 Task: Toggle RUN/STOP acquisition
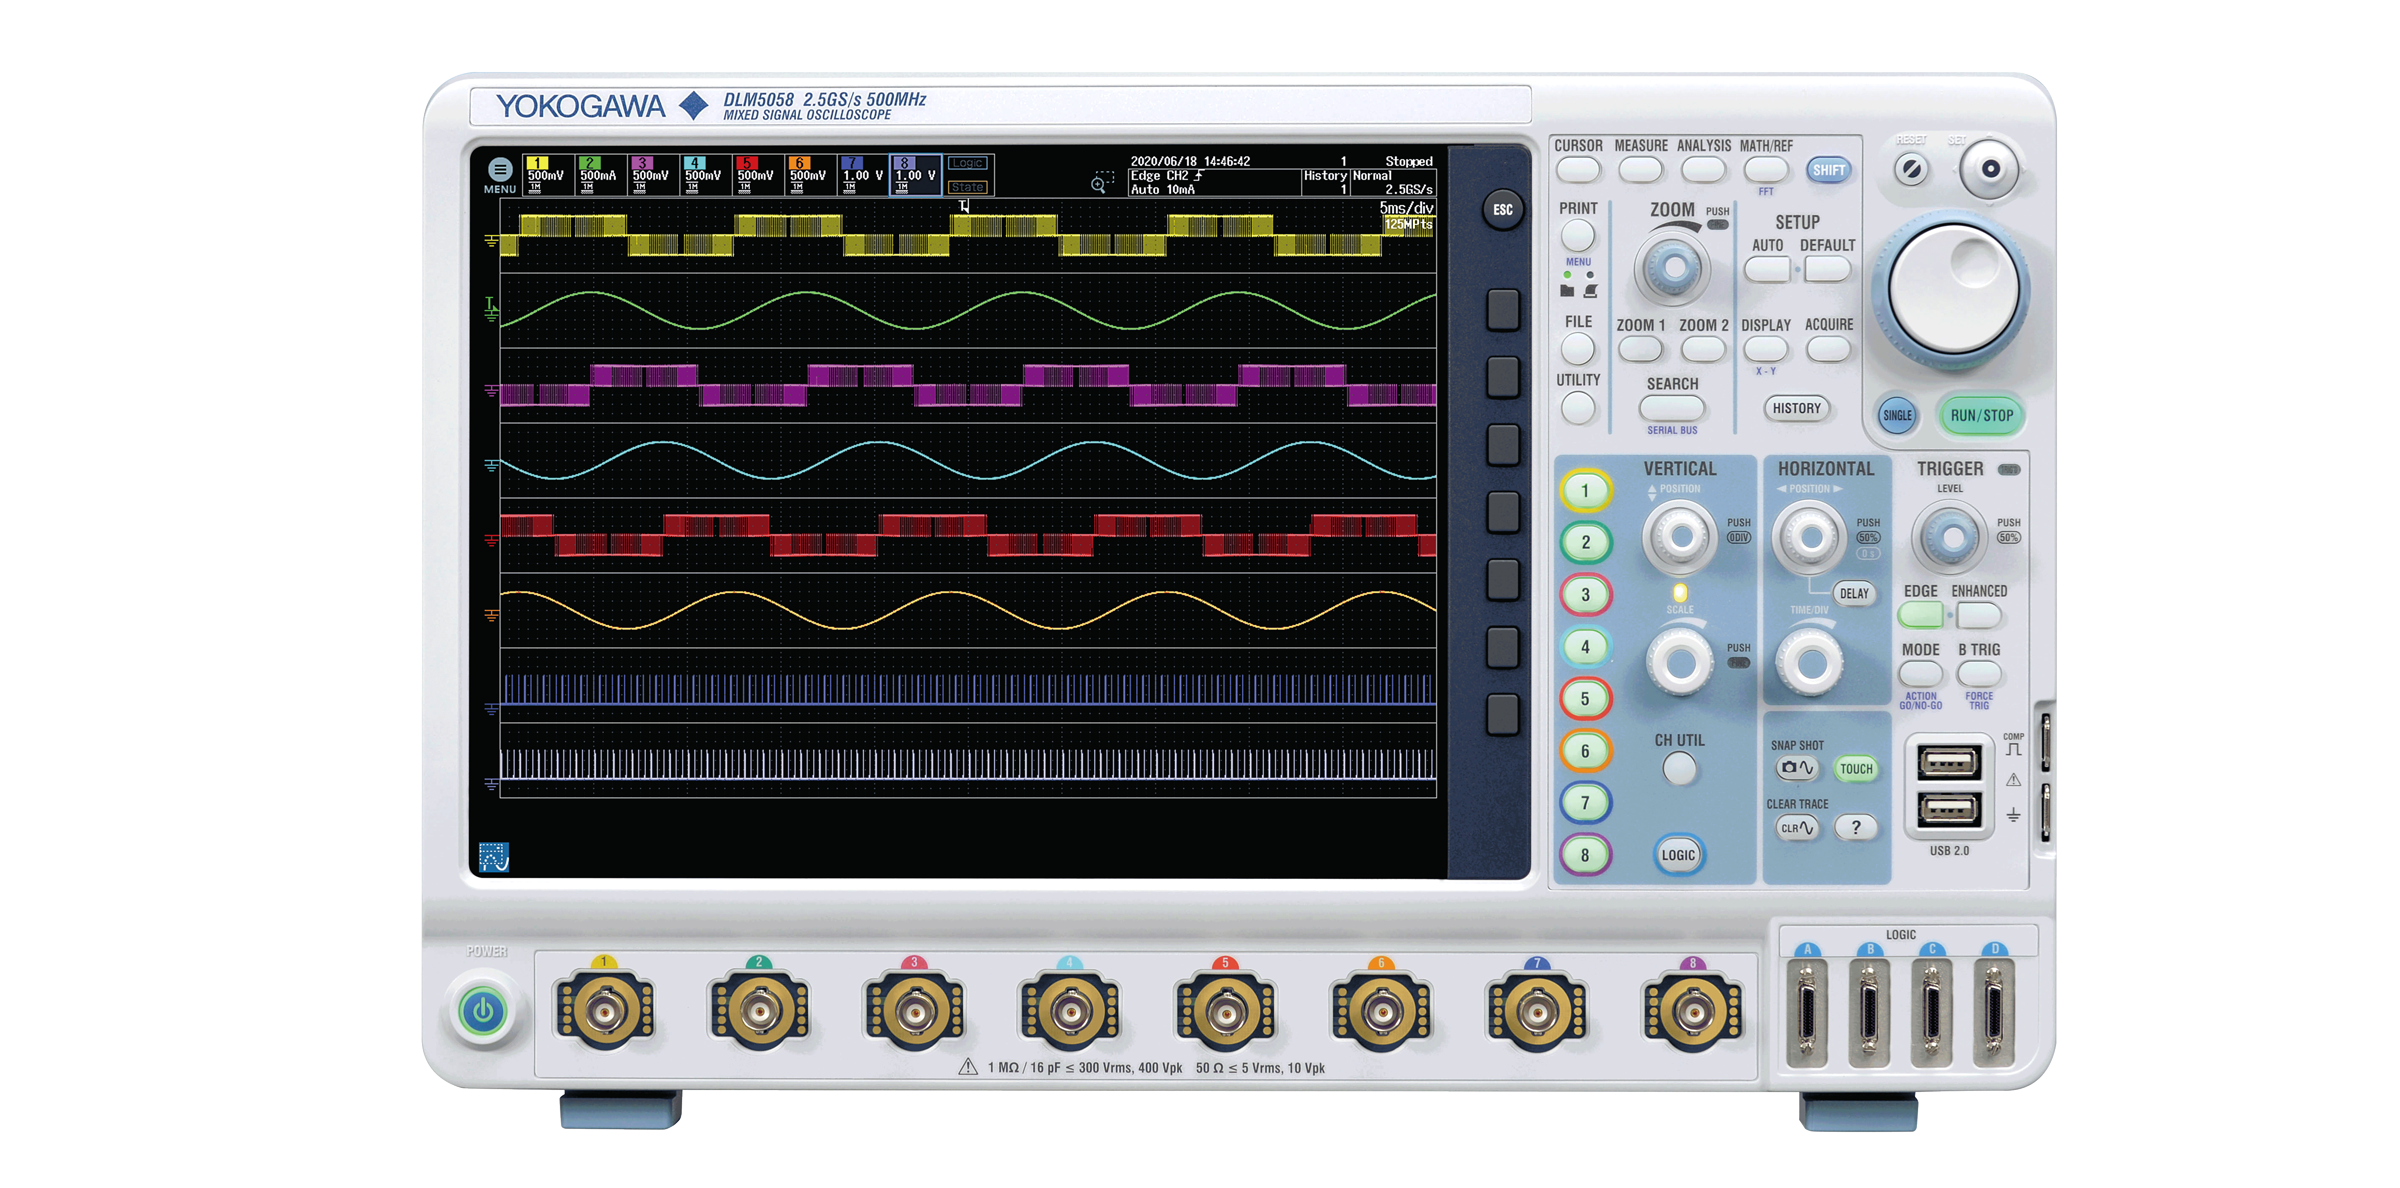(x=1981, y=415)
